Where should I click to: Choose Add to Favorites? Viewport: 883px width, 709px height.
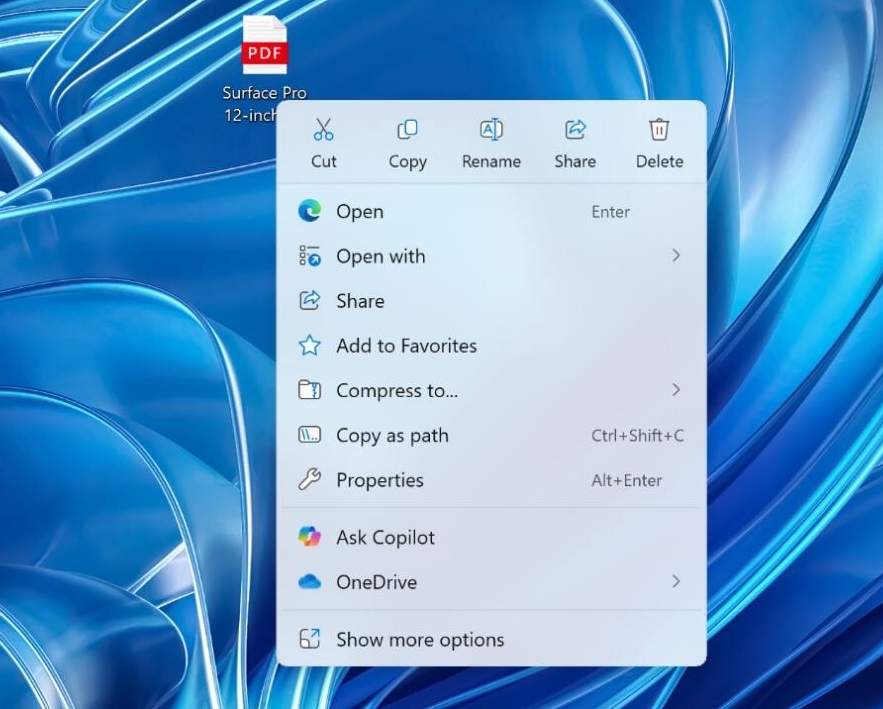click(491, 345)
